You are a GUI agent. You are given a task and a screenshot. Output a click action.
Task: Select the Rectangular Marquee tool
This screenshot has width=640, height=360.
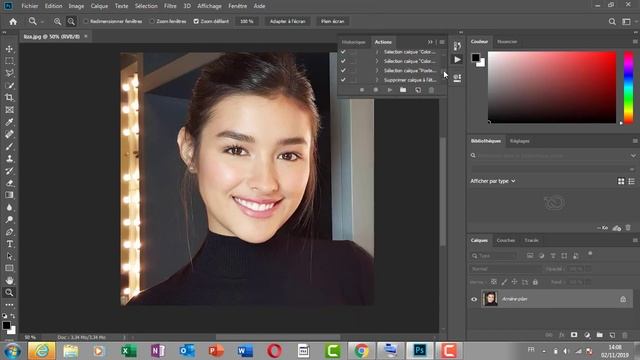pyautogui.click(x=9, y=61)
